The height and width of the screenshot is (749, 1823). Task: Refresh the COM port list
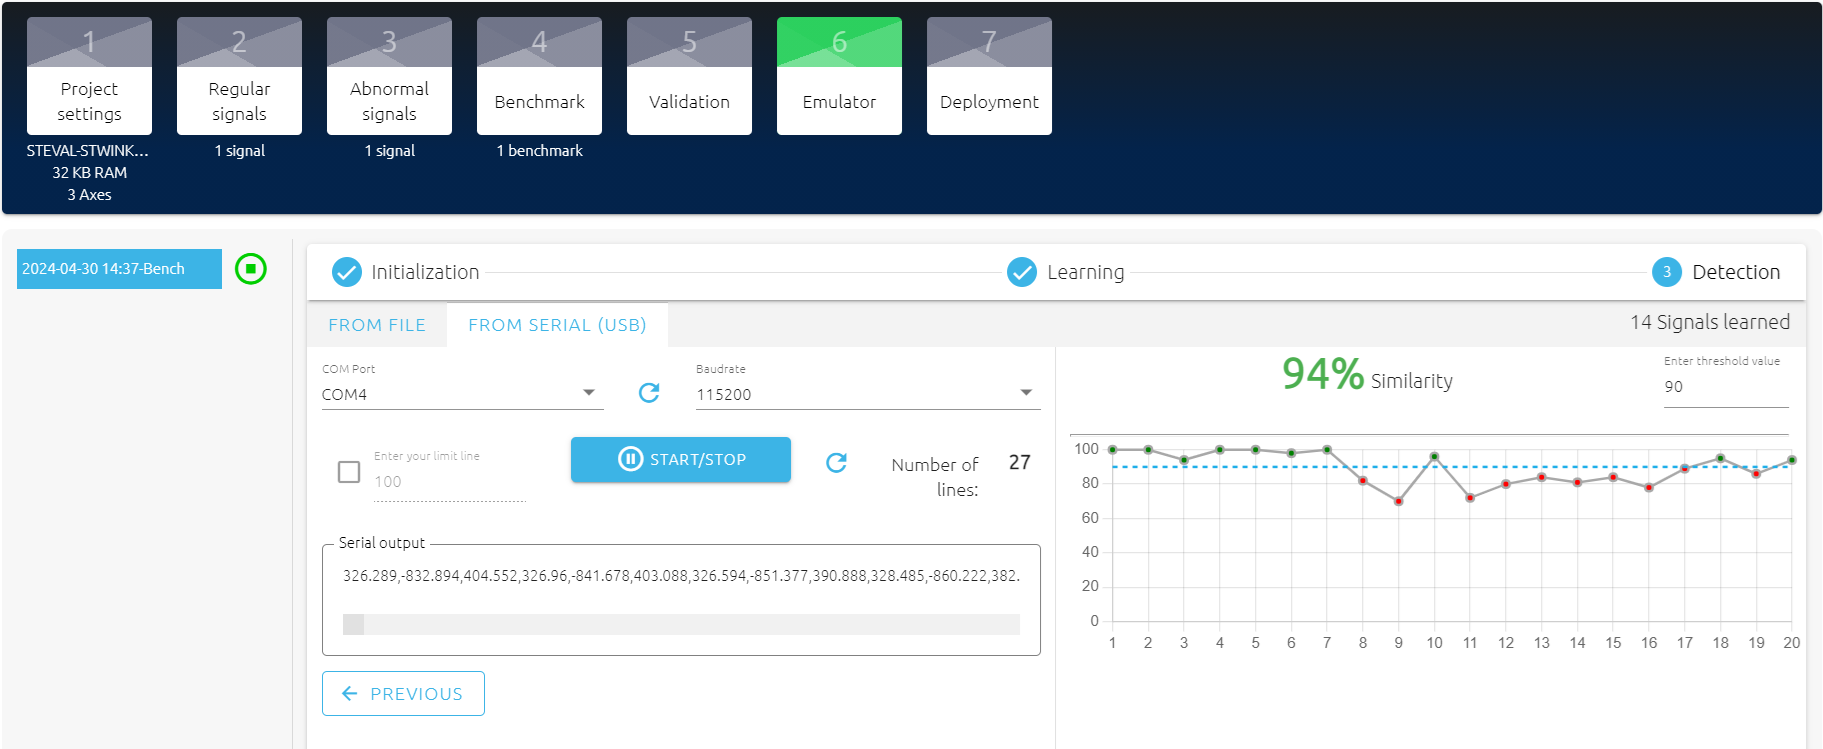pyautogui.click(x=649, y=393)
